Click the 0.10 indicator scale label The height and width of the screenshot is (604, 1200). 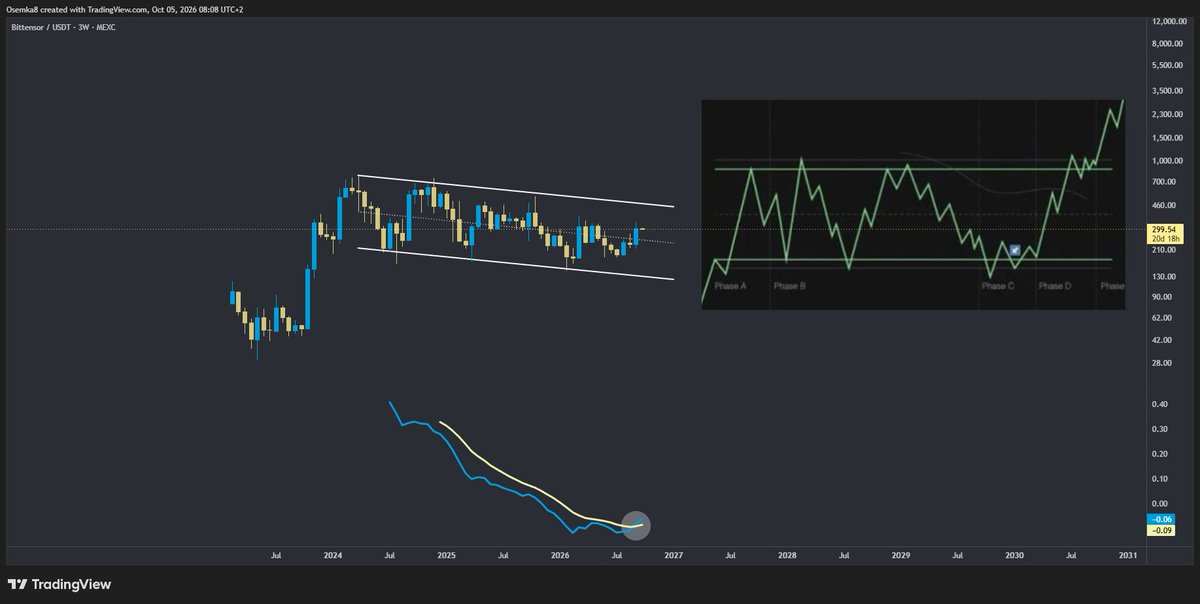[1161, 479]
